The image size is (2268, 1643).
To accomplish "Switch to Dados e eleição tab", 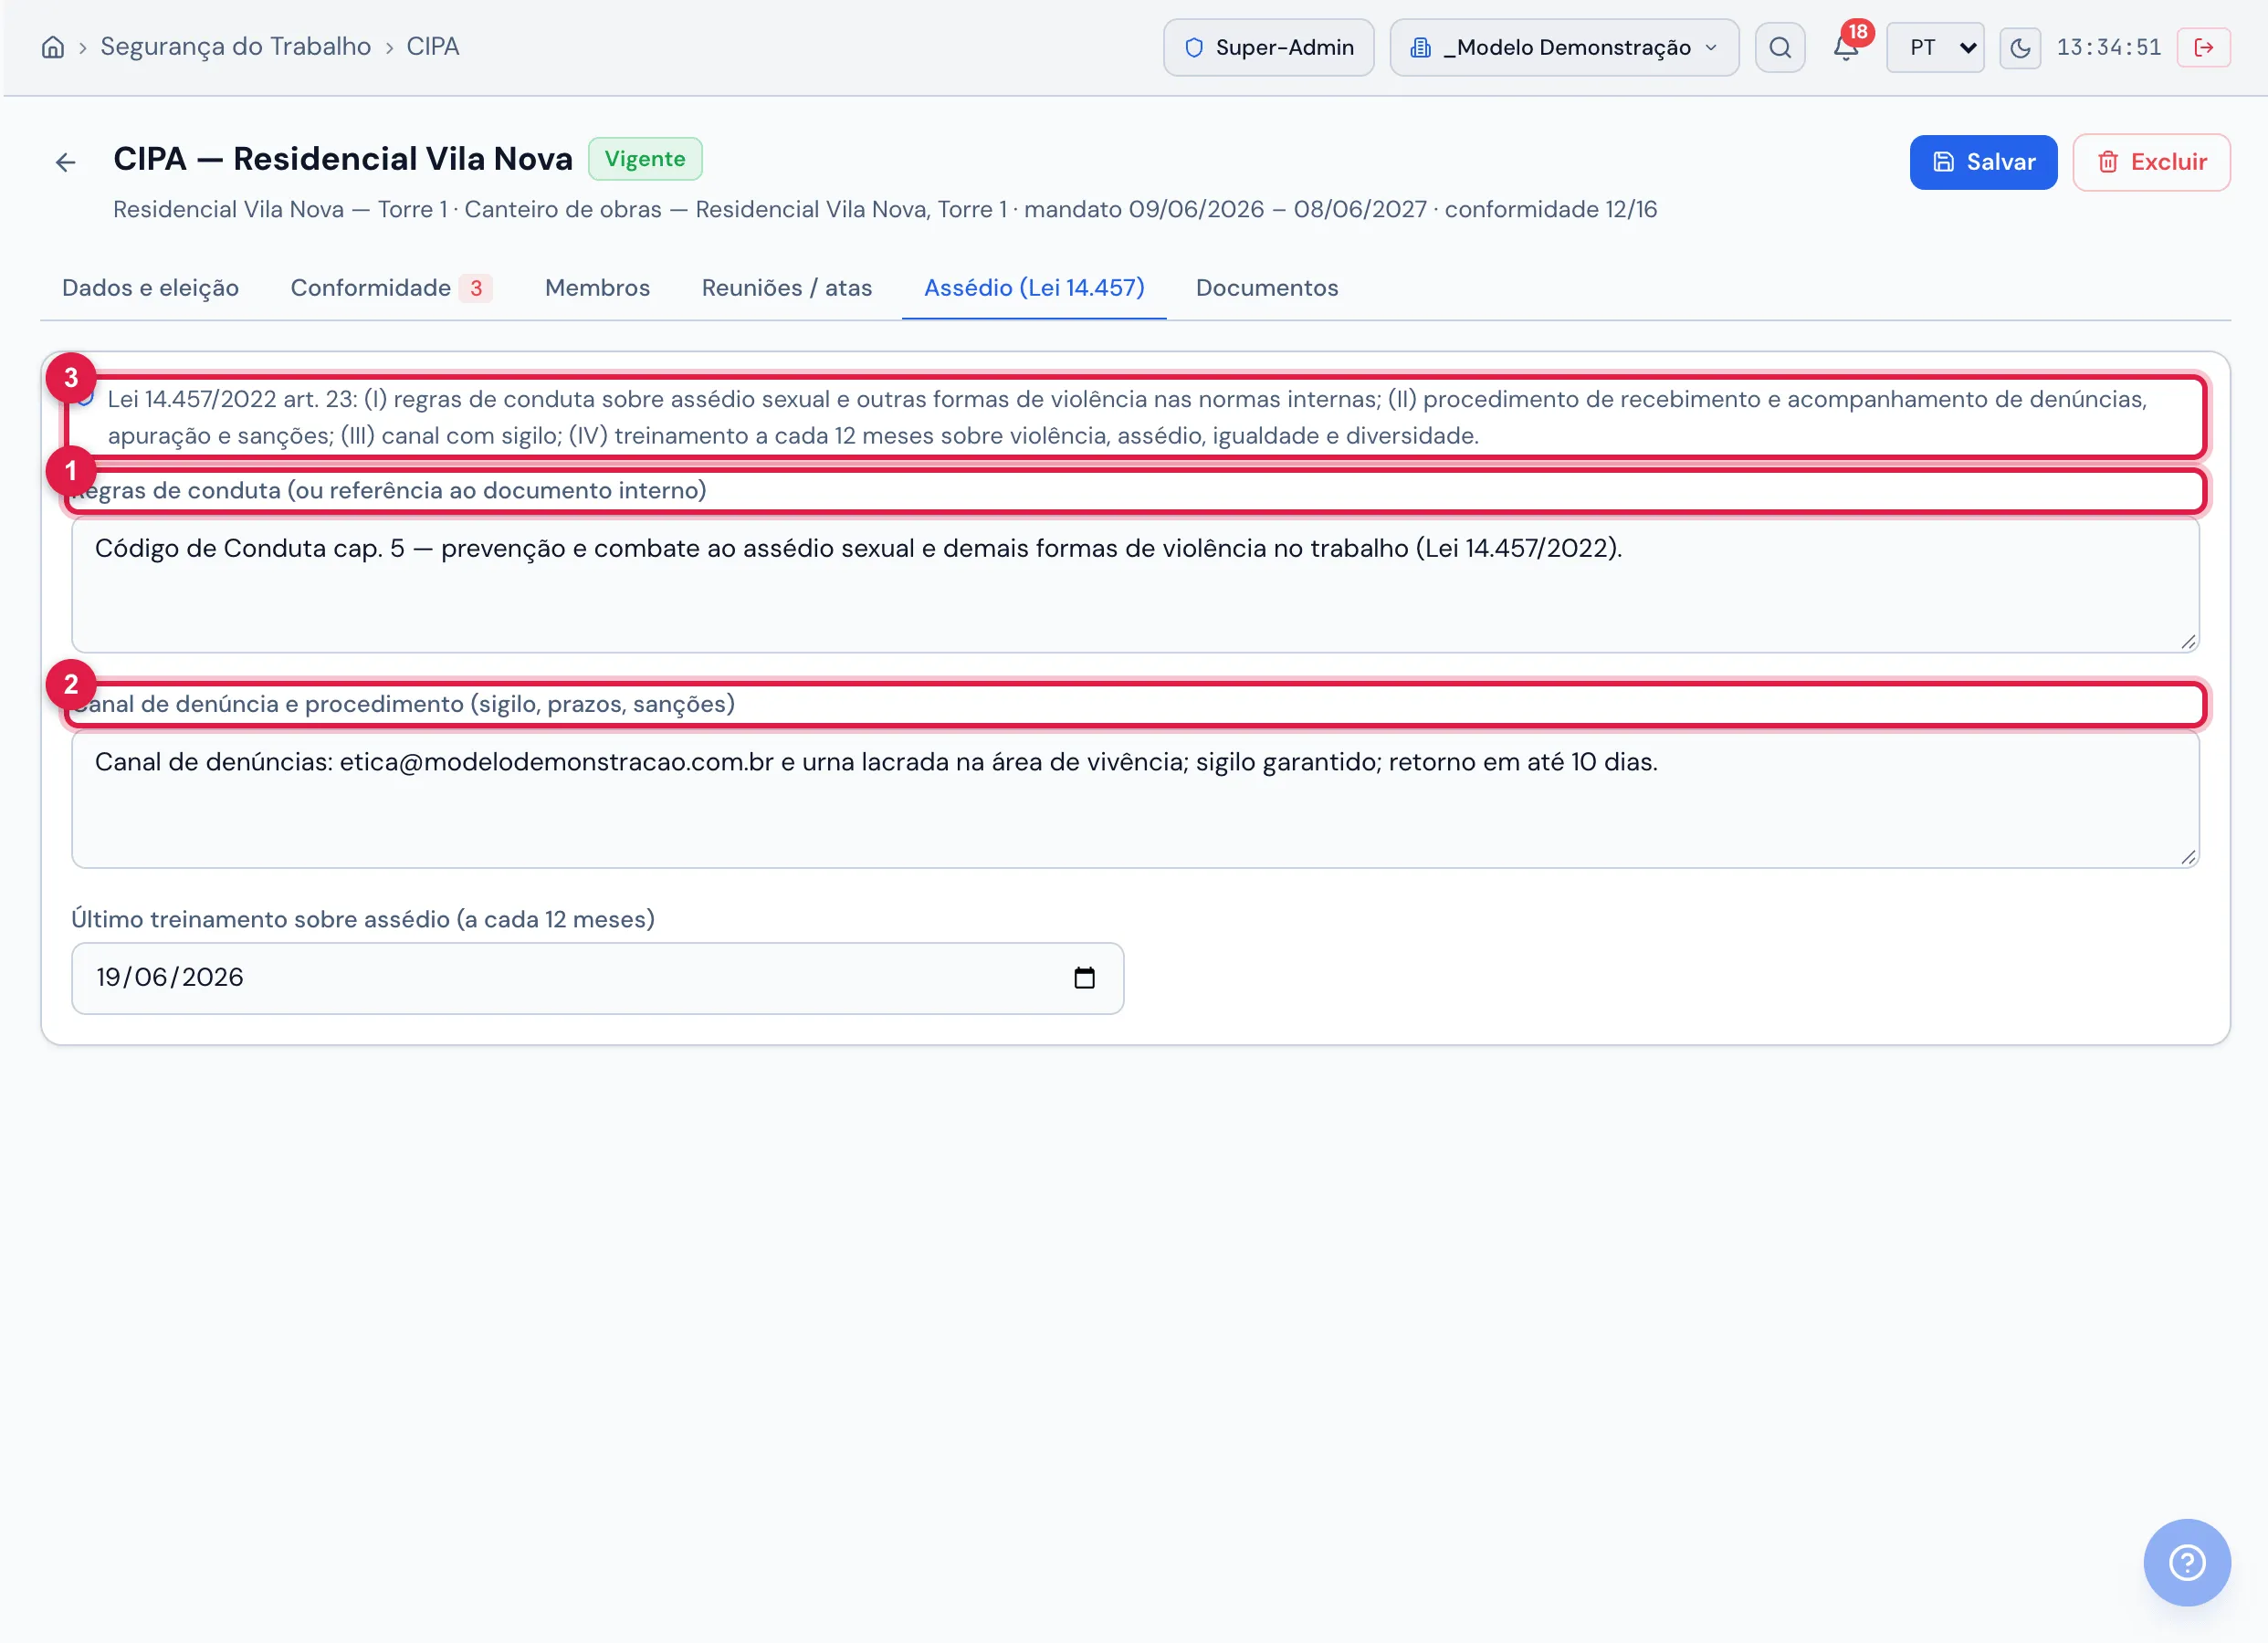I will coord(150,288).
